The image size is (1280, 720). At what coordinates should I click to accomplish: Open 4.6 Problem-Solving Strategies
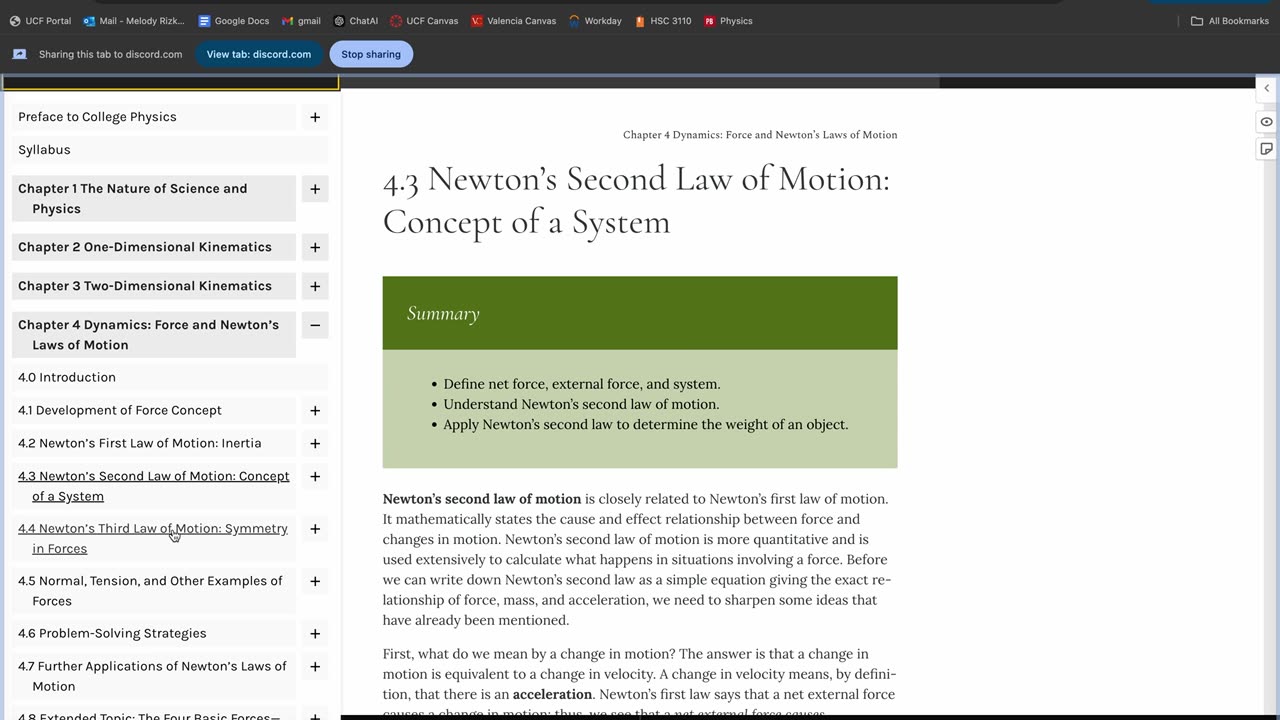pos(112,633)
